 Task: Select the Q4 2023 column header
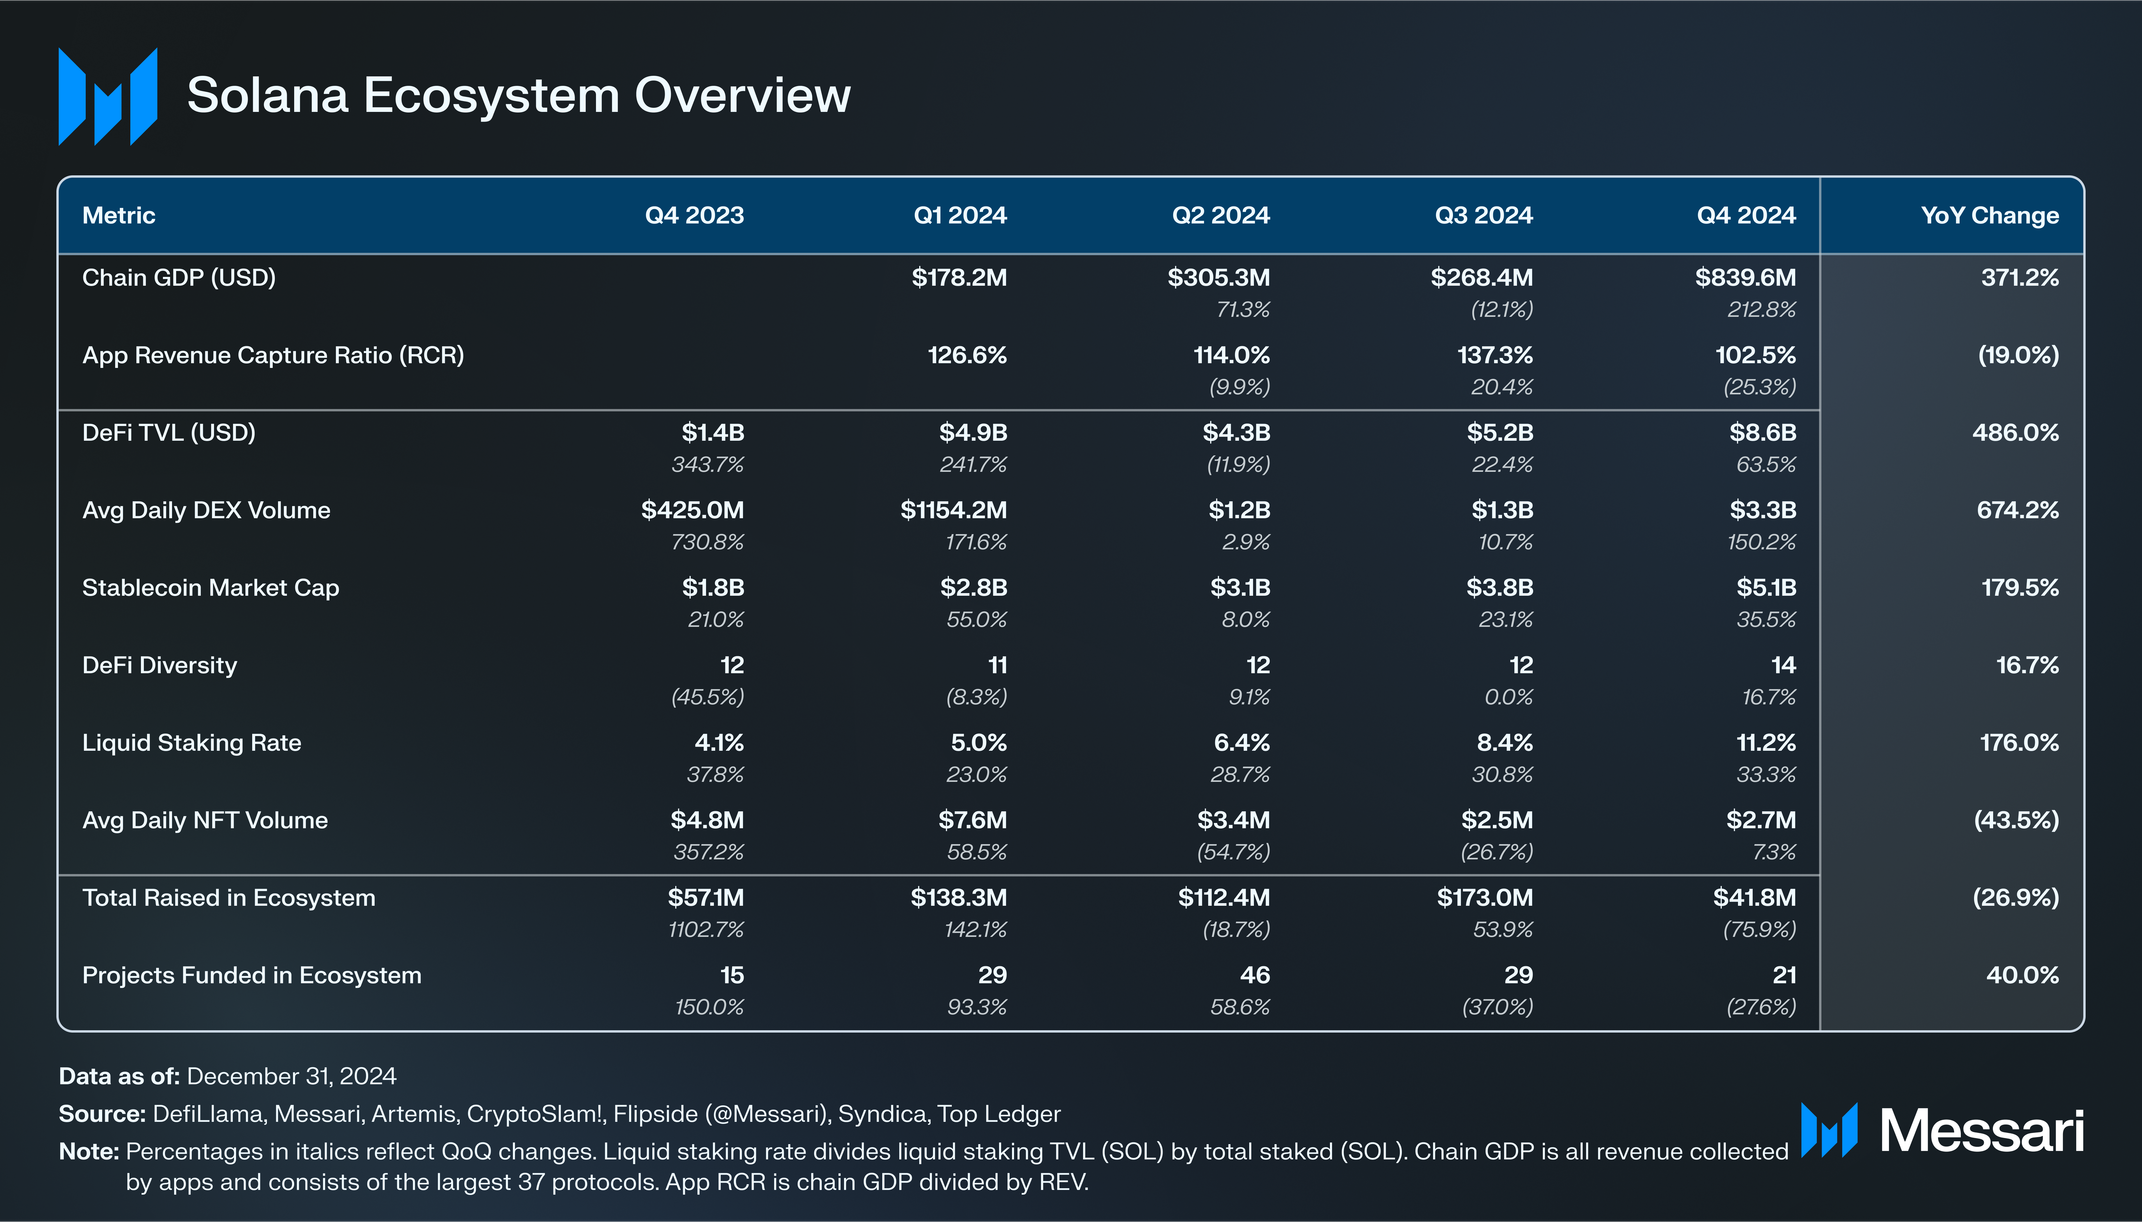click(x=694, y=215)
